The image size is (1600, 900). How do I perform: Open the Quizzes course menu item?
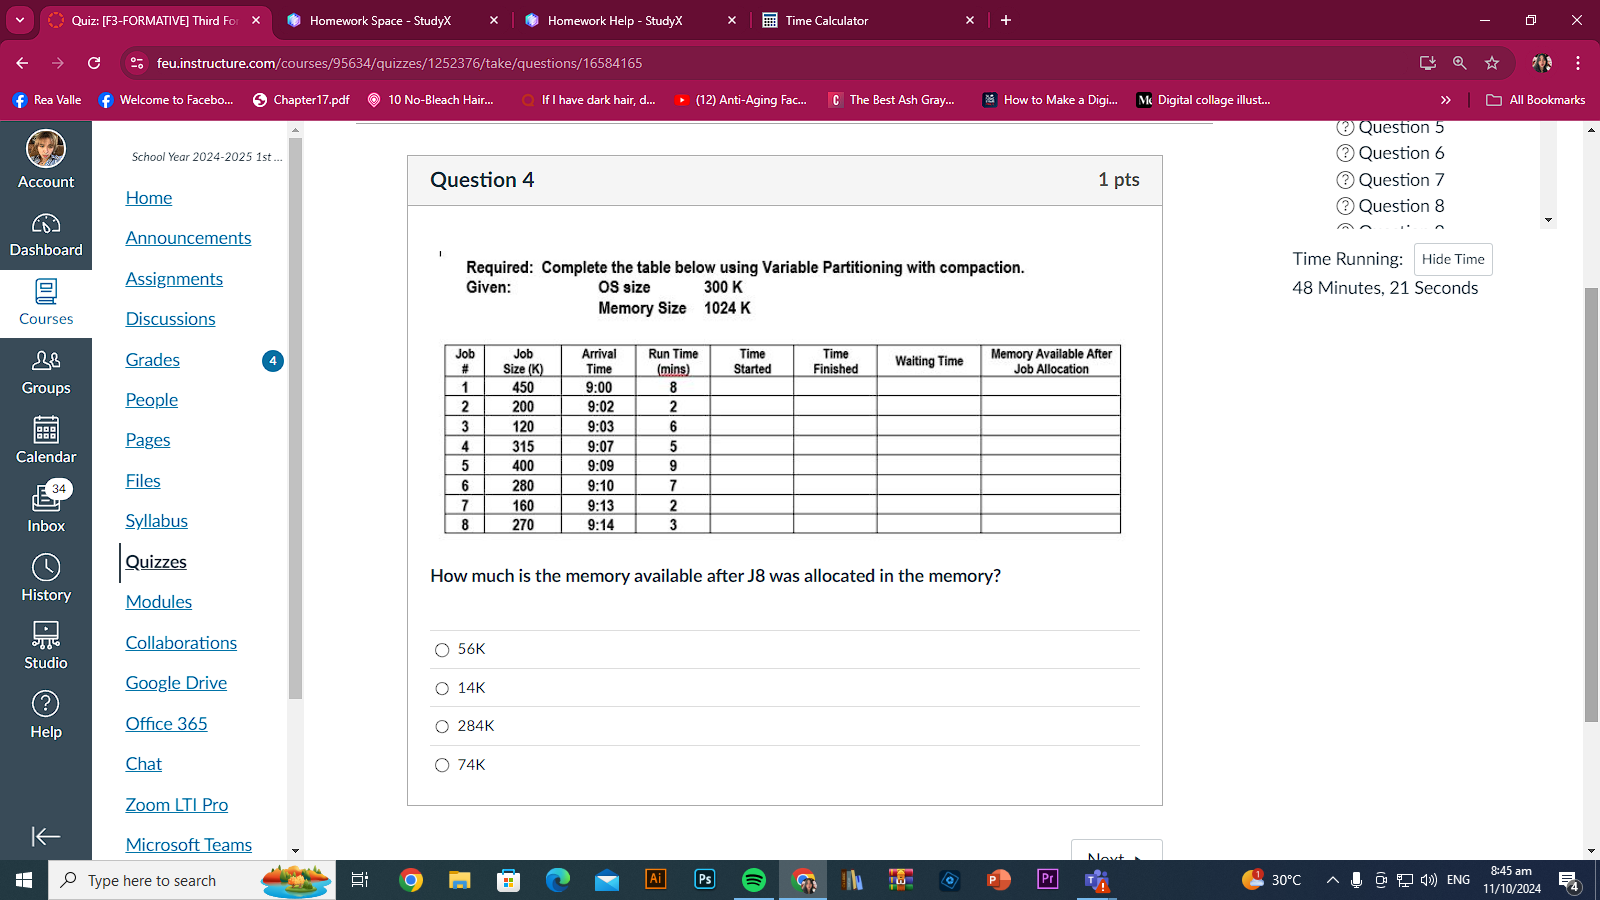pyautogui.click(x=156, y=562)
